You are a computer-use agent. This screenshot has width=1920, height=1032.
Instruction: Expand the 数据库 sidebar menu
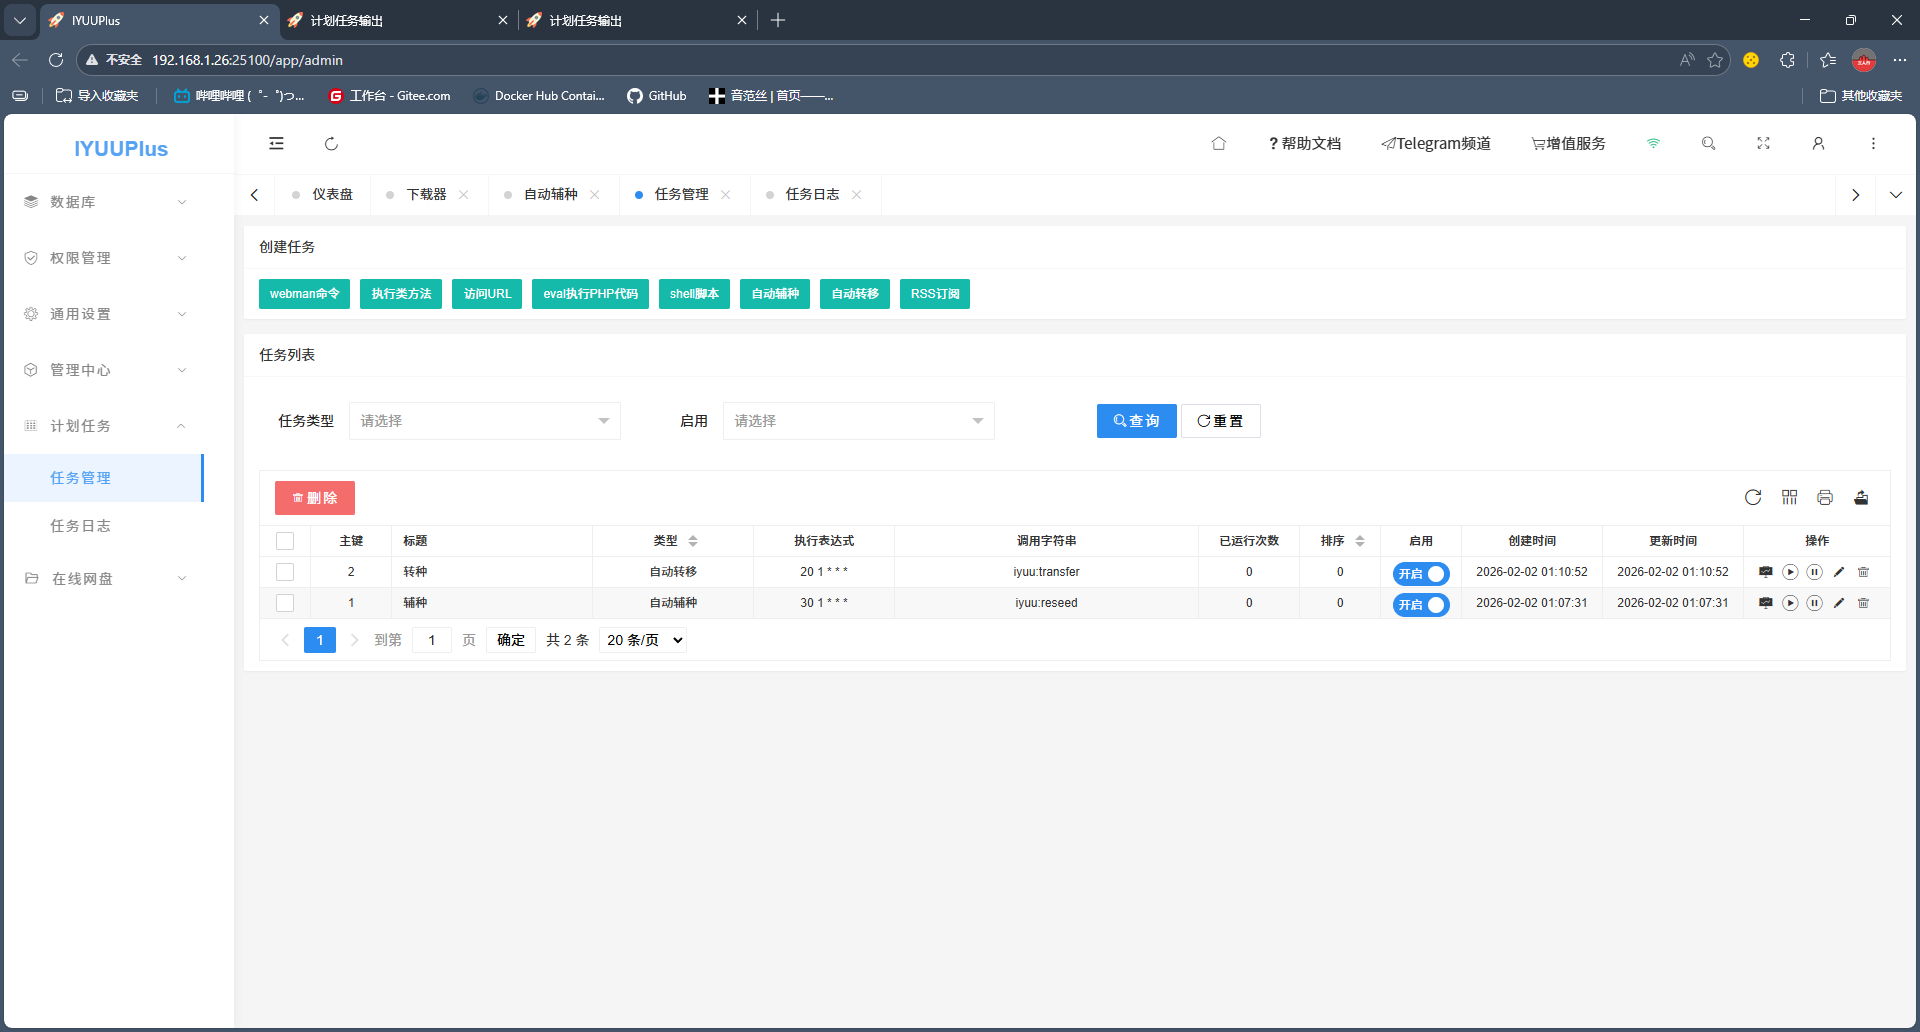(x=105, y=202)
